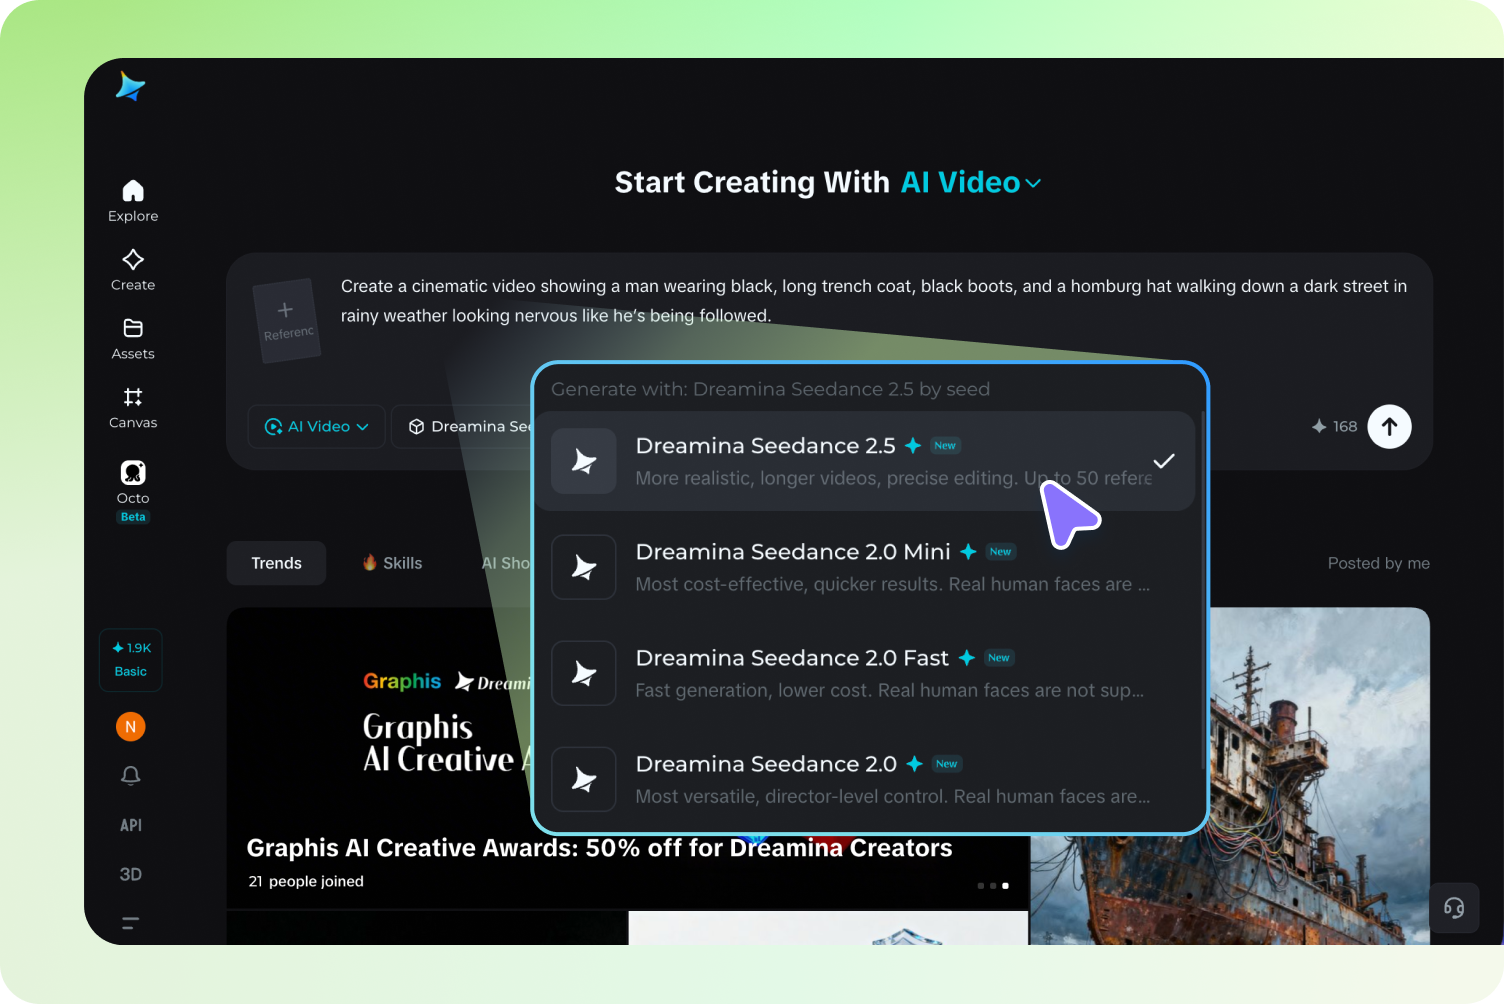
Task: Click the model dropdown scrollbar
Action: [x=1202, y=590]
